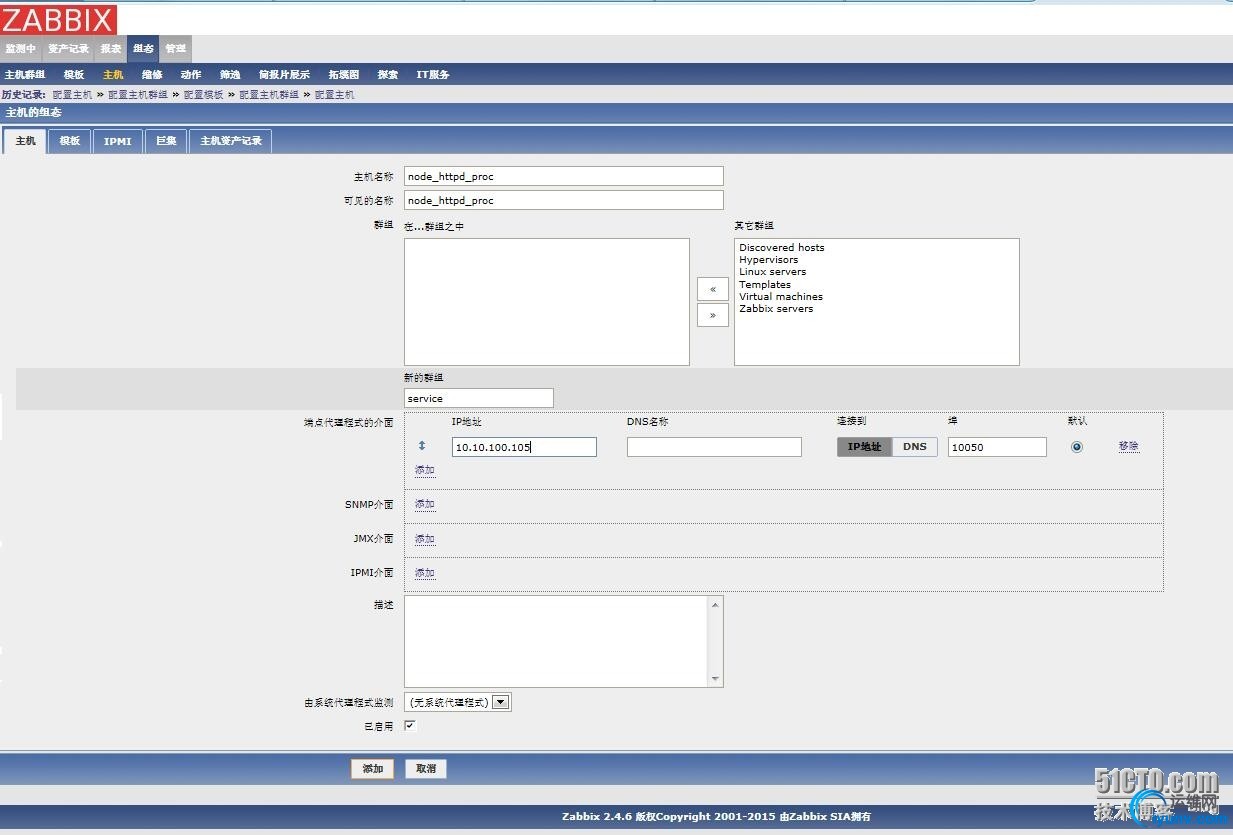Click the » remove-from-group arrow button
This screenshot has height=835, width=1233.
[x=712, y=315]
